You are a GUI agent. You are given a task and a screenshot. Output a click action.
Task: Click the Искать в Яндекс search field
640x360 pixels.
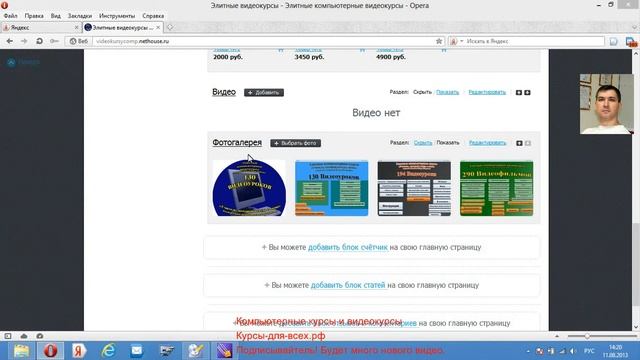coord(534,41)
